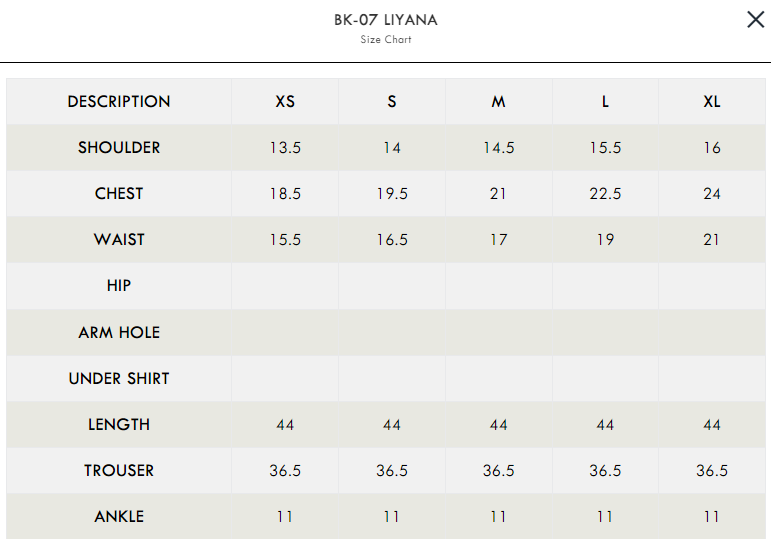
Task: Click the ARM HOLE row label
Action: pyautogui.click(x=119, y=332)
